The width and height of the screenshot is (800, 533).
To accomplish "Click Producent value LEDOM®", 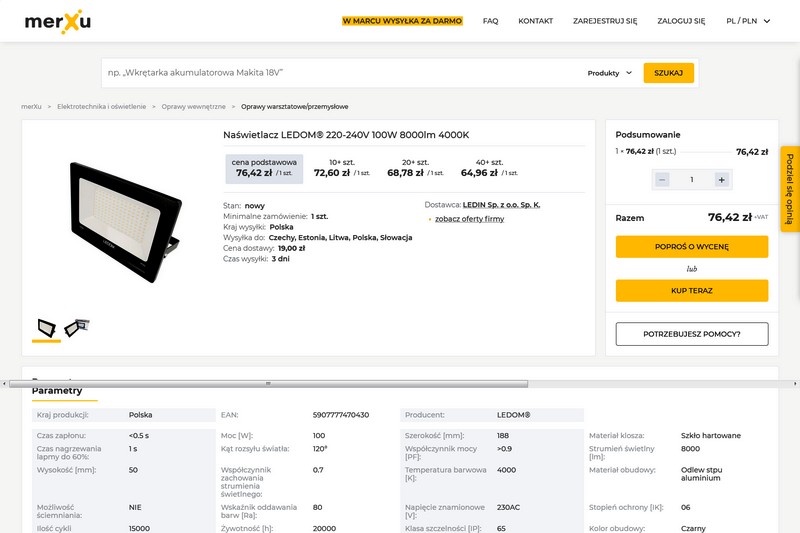I will [x=513, y=415].
